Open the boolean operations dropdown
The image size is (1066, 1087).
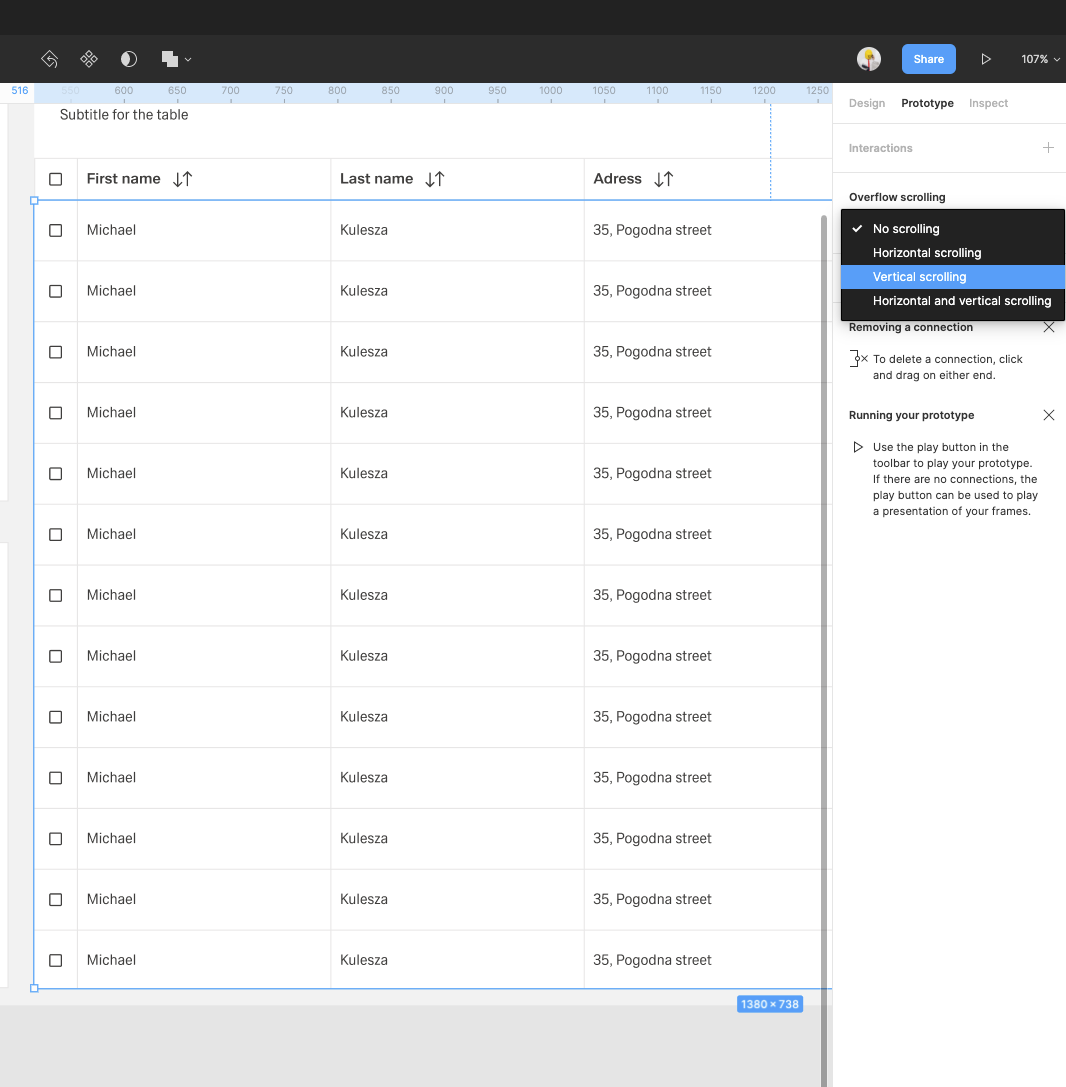pyautogui.click(x=176, y=59)
